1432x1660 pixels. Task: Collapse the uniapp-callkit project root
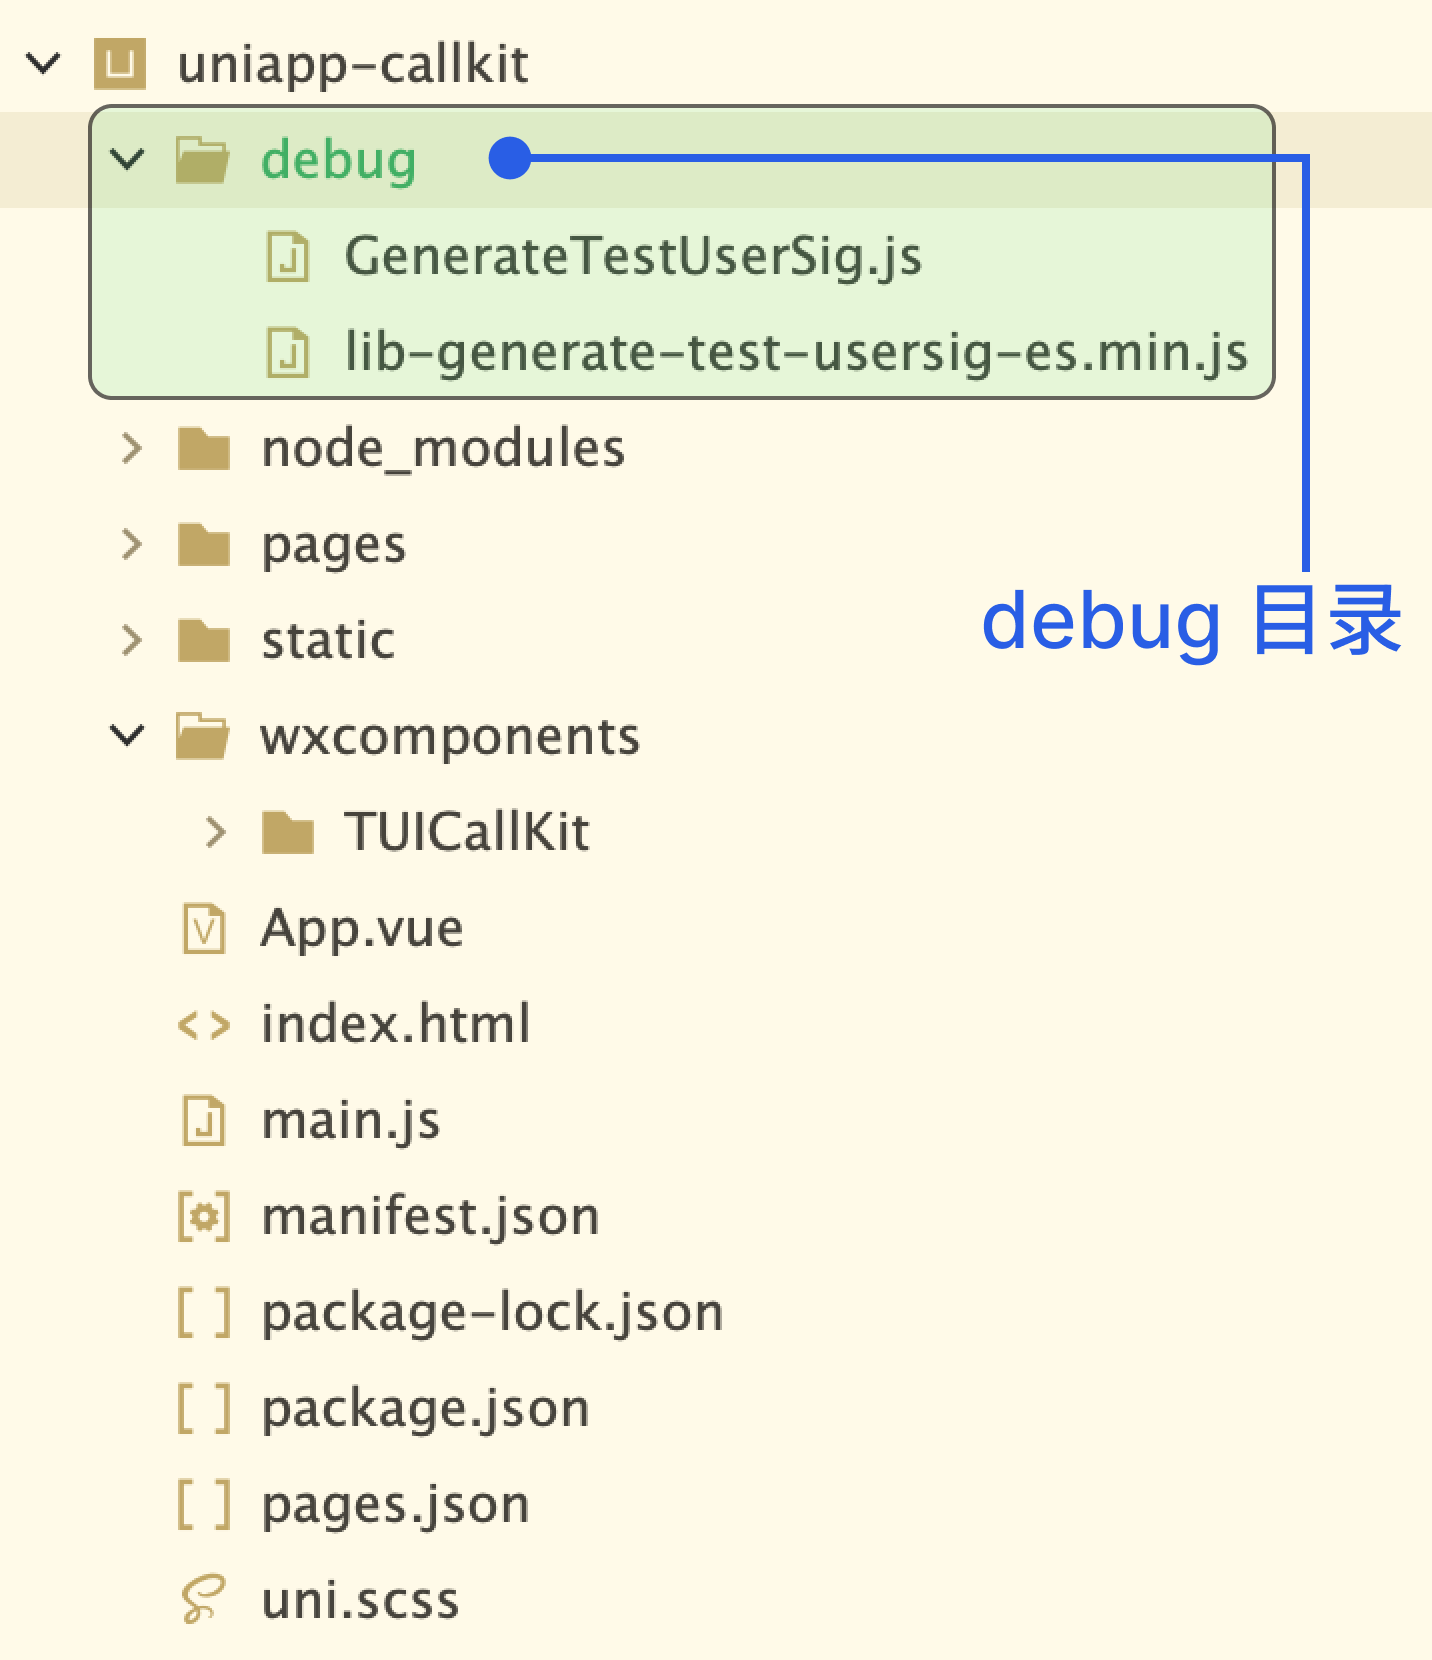point(43,64)
